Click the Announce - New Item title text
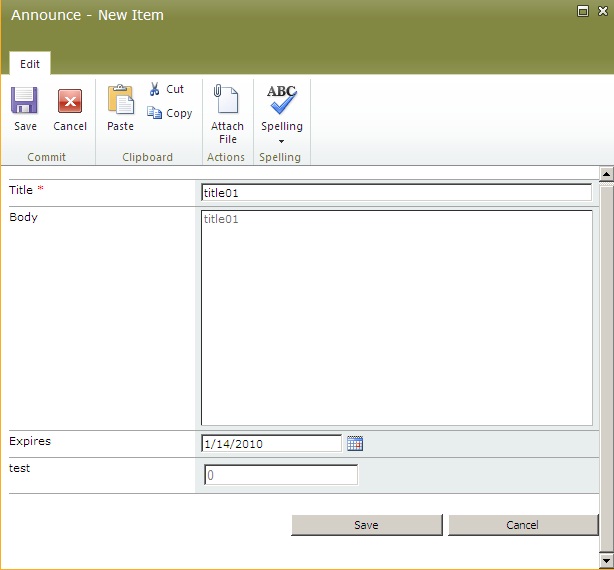Screen dimensions: 614x570 [87, 15]
